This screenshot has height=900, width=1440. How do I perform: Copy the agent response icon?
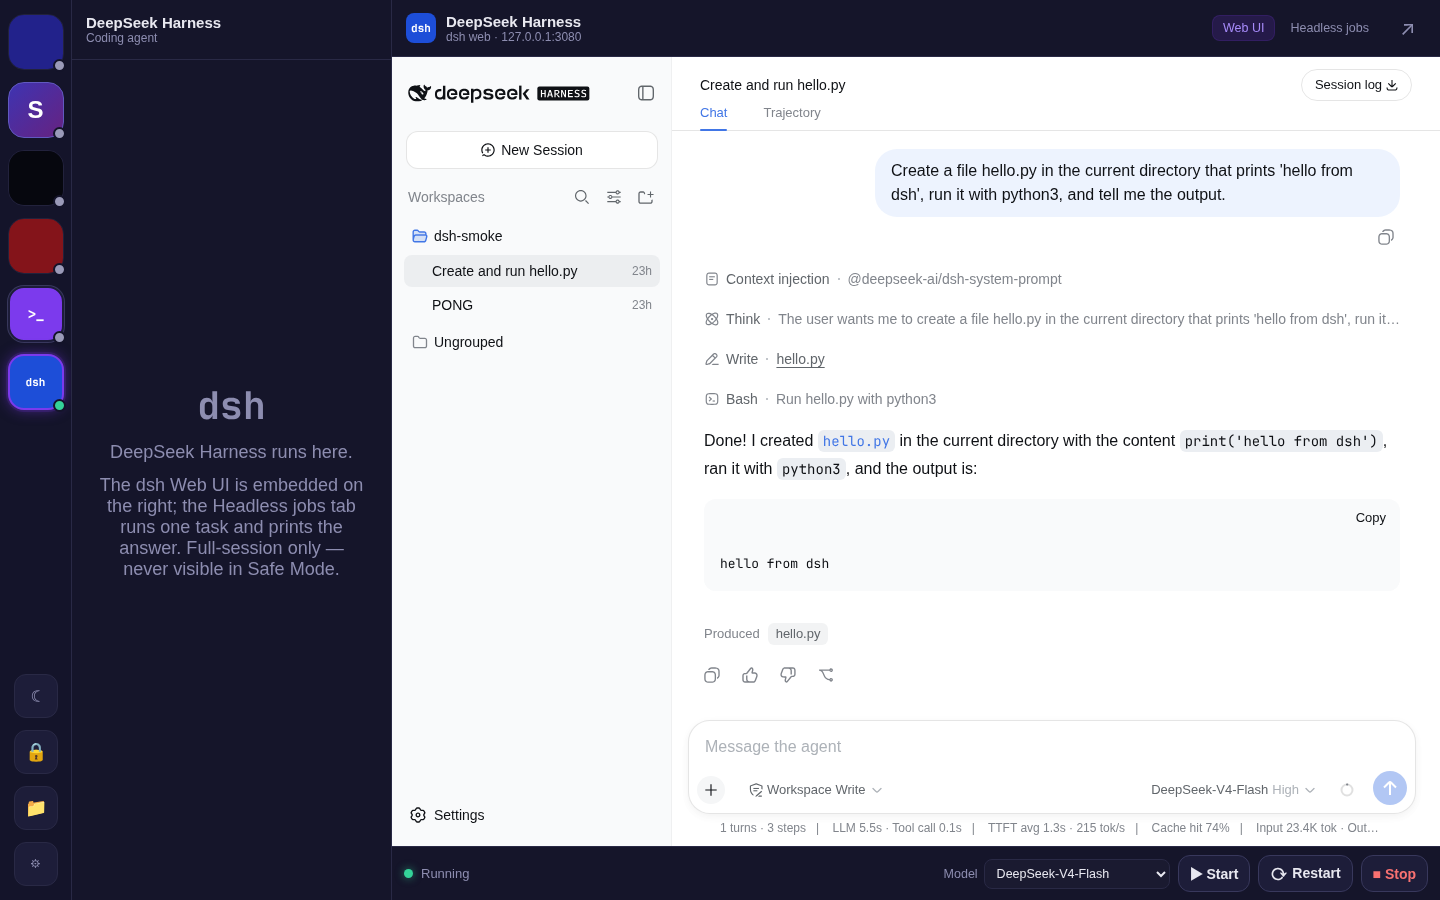712,675
